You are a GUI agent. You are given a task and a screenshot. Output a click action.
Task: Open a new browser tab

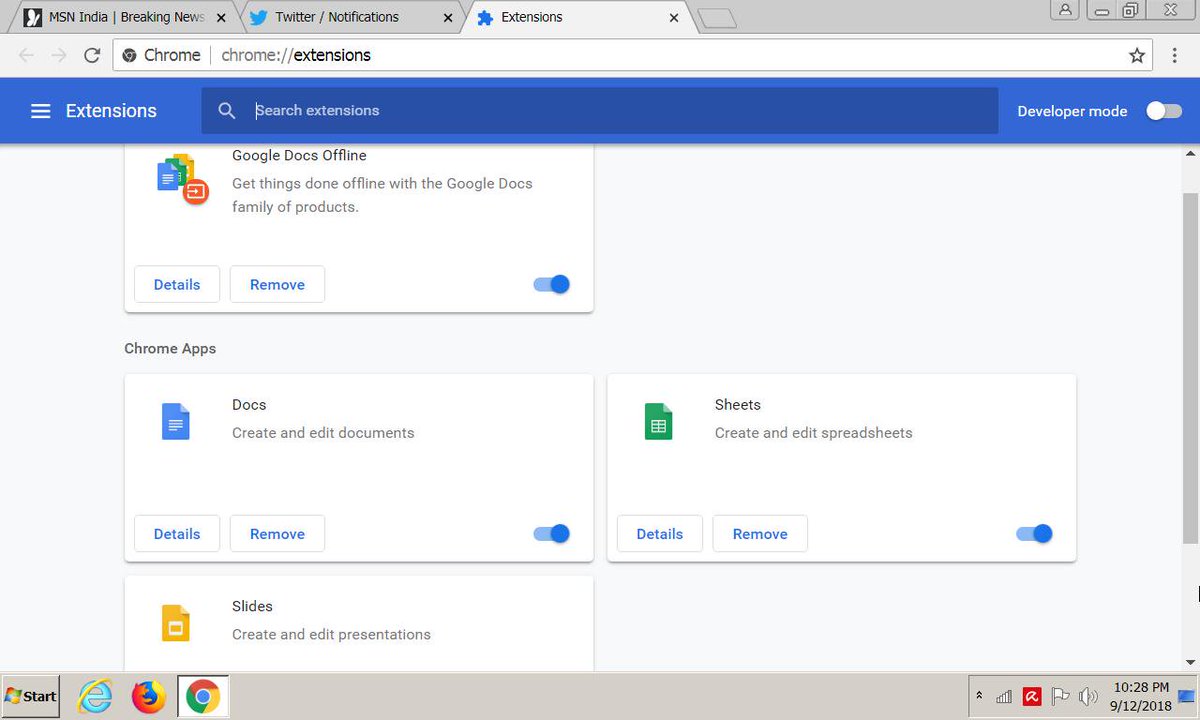click(716, 18)
